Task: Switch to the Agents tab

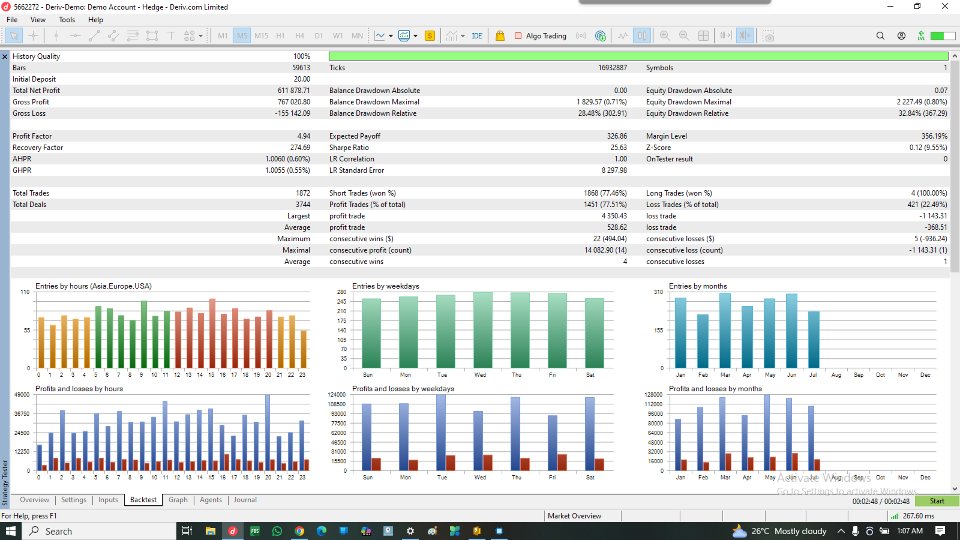Action: click(x=211, y=500)
